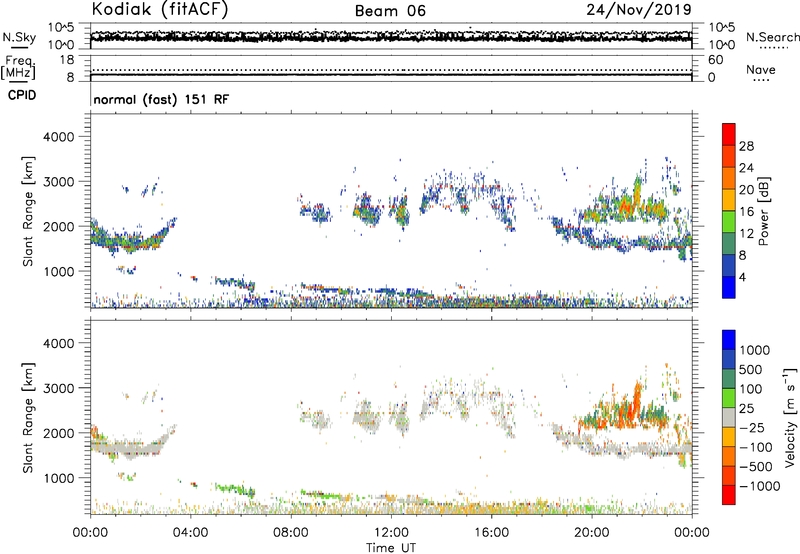Click the 'N.Search' legend label
Viewport: 800px width, 554px height.
(773, 37)
